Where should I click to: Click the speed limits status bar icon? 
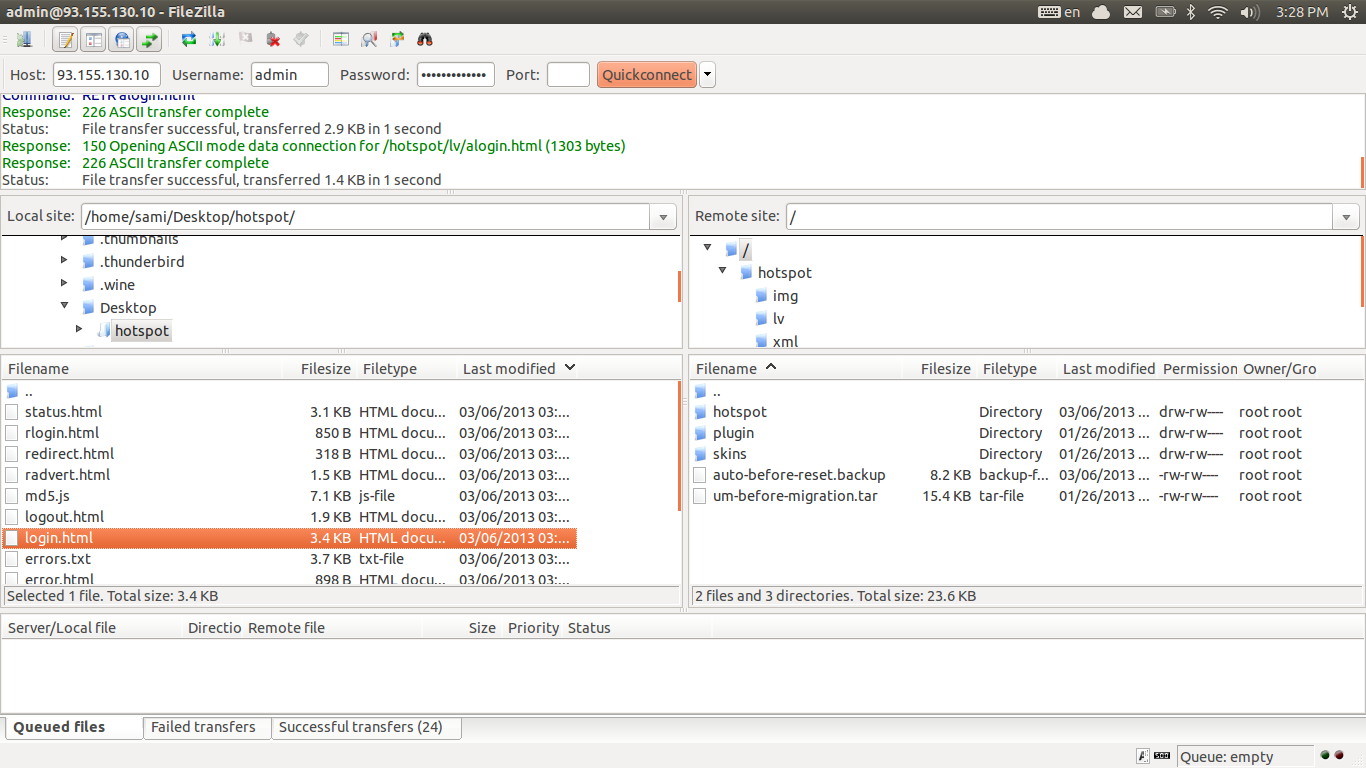[1163, 756]
